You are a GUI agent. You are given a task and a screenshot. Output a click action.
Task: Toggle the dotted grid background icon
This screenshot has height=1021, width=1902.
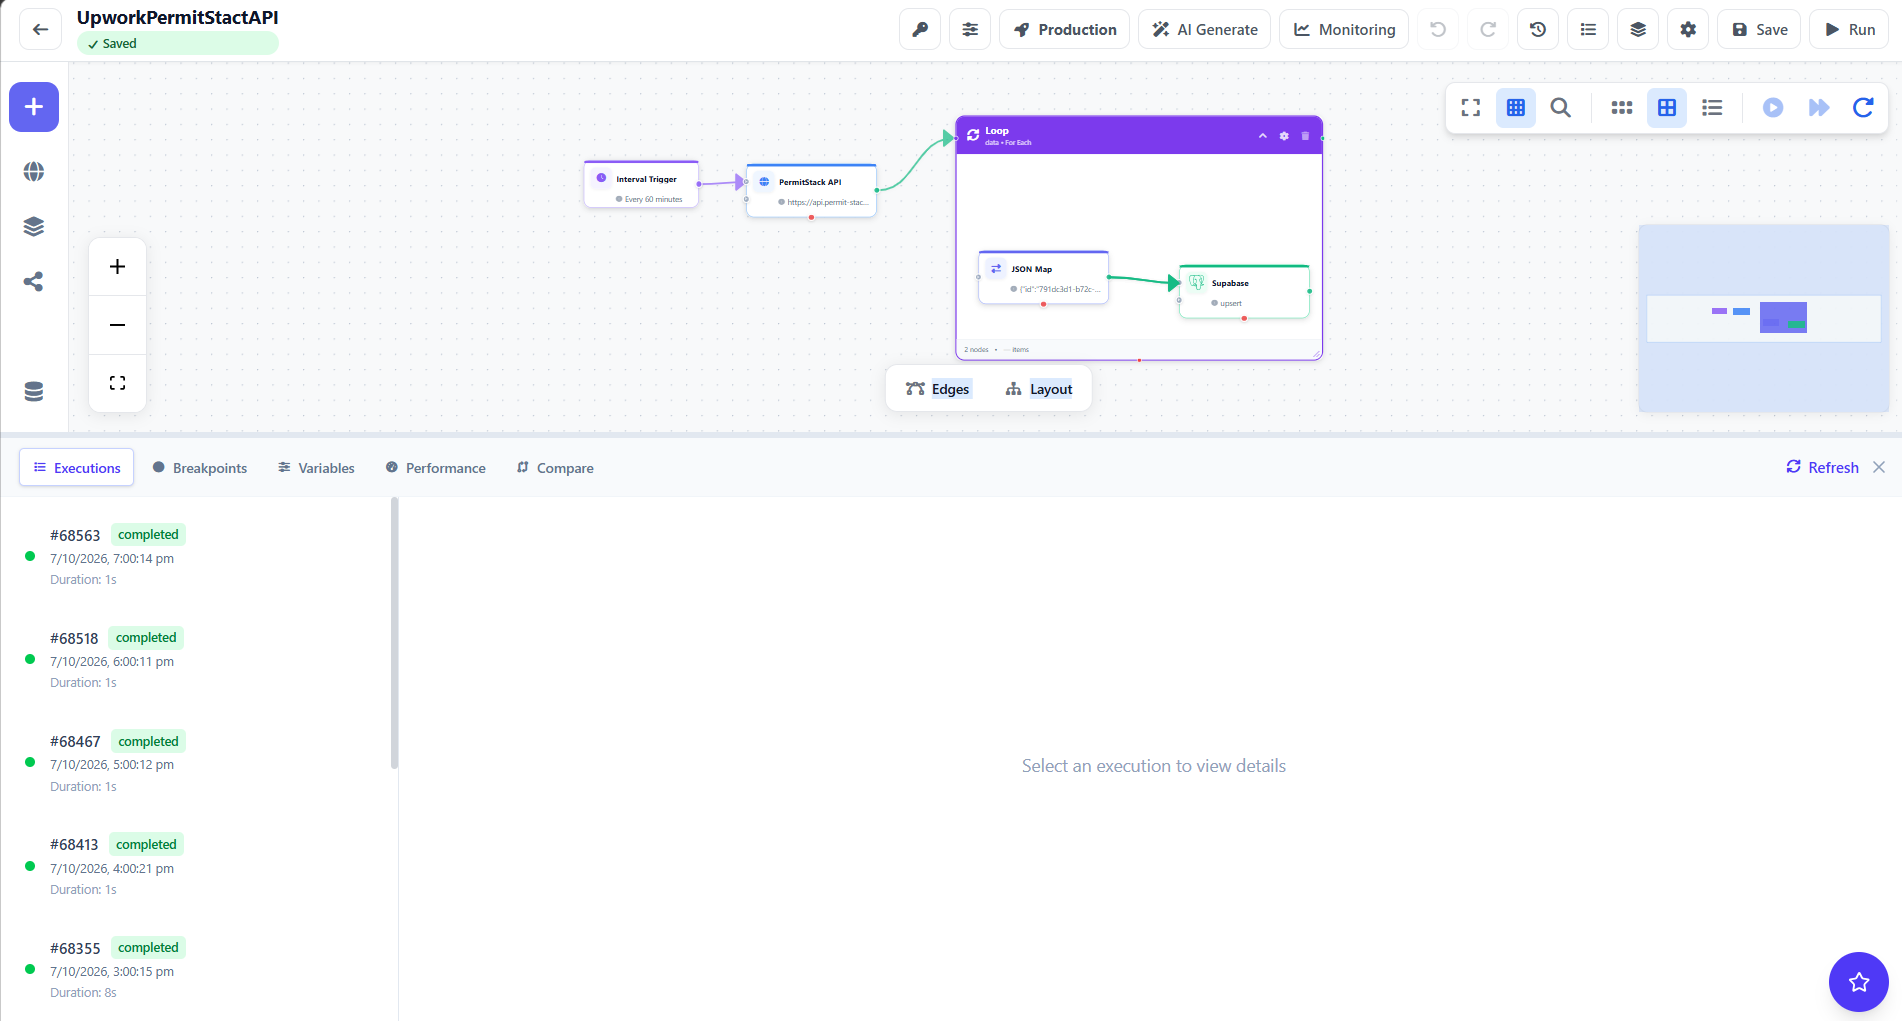click(x=1516, y=108)
